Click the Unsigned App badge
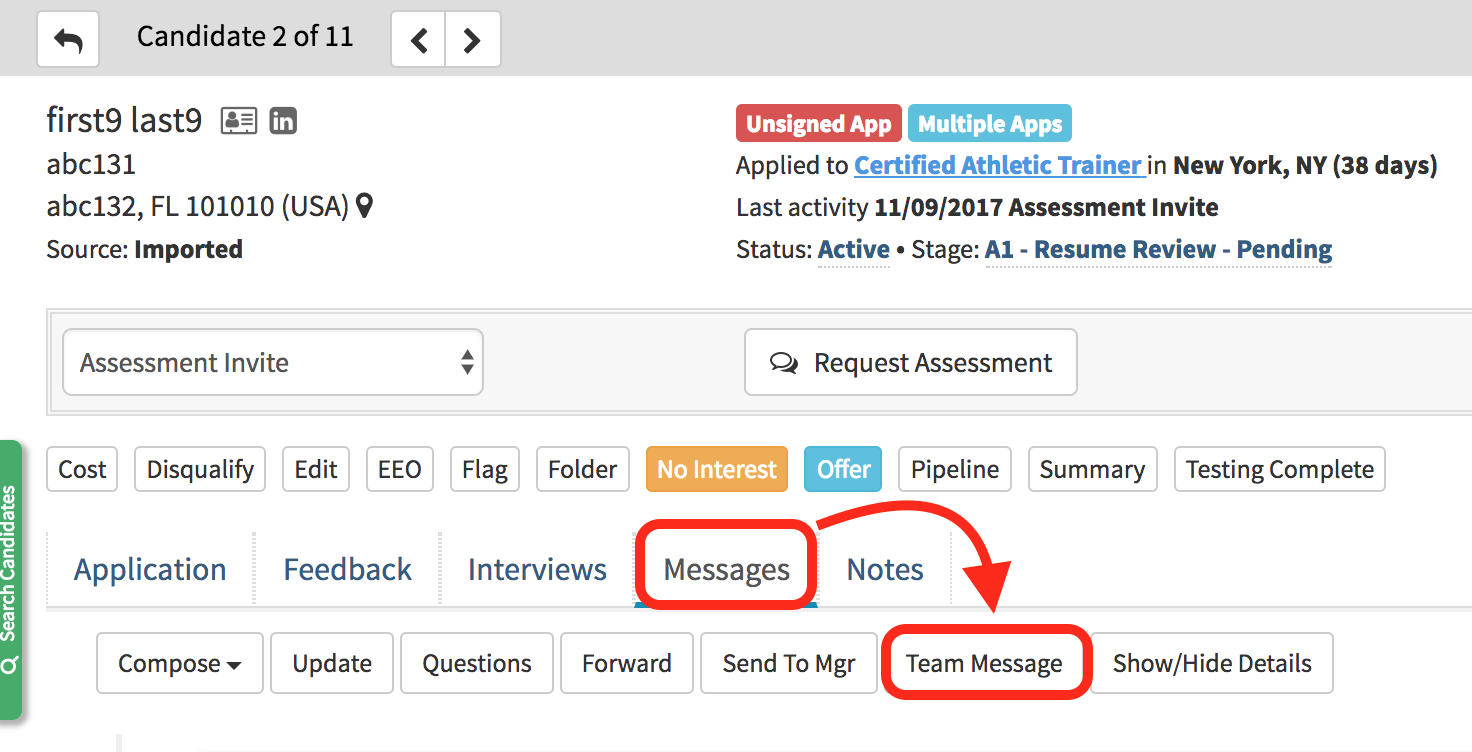Screen dimensions: 1472x752 pyautogui.click(x=818, y=124)
